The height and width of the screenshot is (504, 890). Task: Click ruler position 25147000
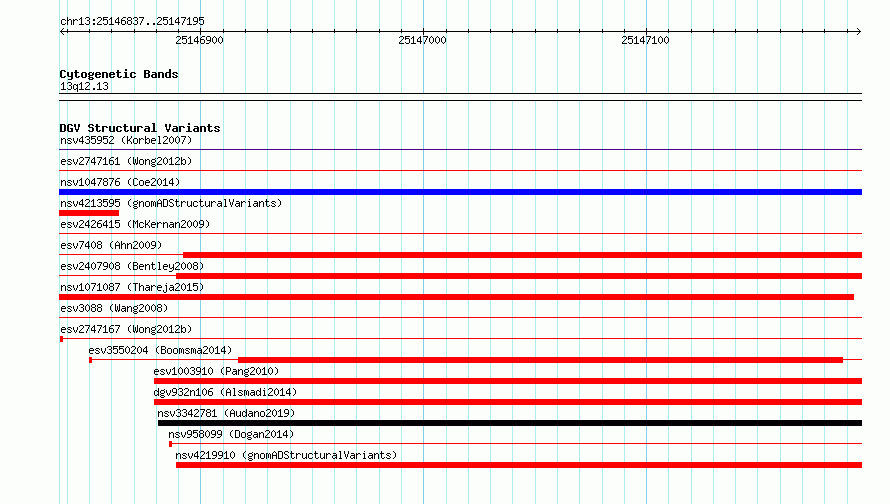(422, 40)
